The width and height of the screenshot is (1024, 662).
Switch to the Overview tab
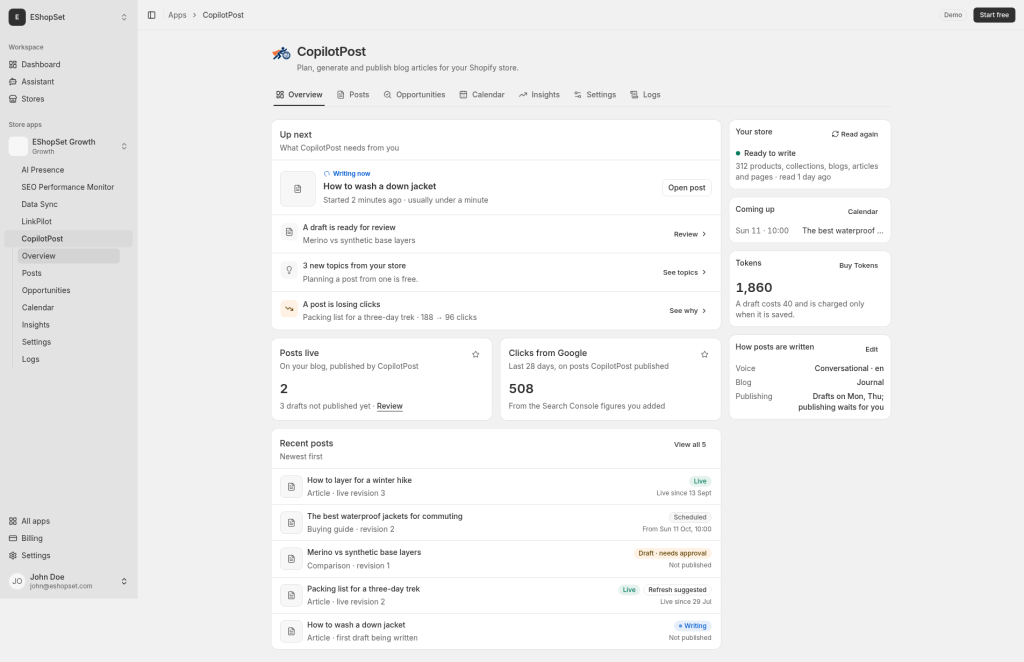pos(299,95)
